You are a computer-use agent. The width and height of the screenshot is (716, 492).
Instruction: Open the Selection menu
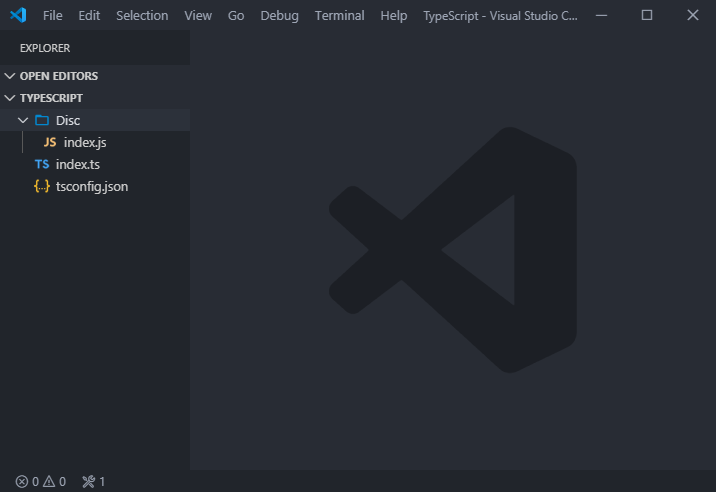tap(142, 16)
